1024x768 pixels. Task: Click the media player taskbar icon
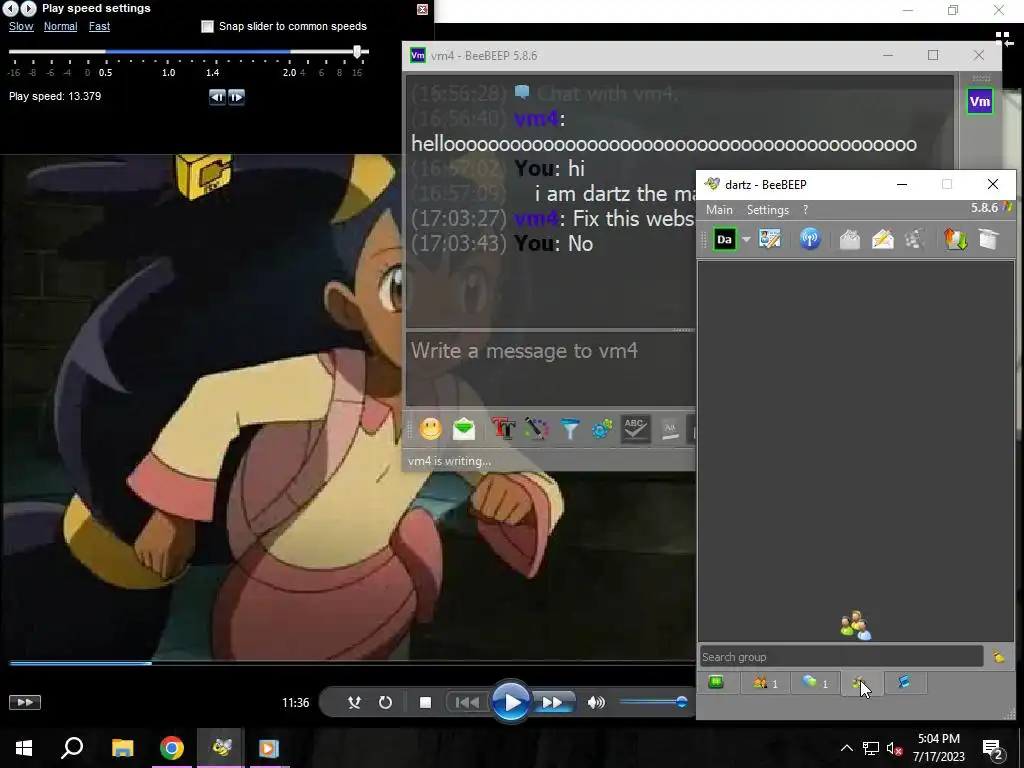tap(268, 748)
